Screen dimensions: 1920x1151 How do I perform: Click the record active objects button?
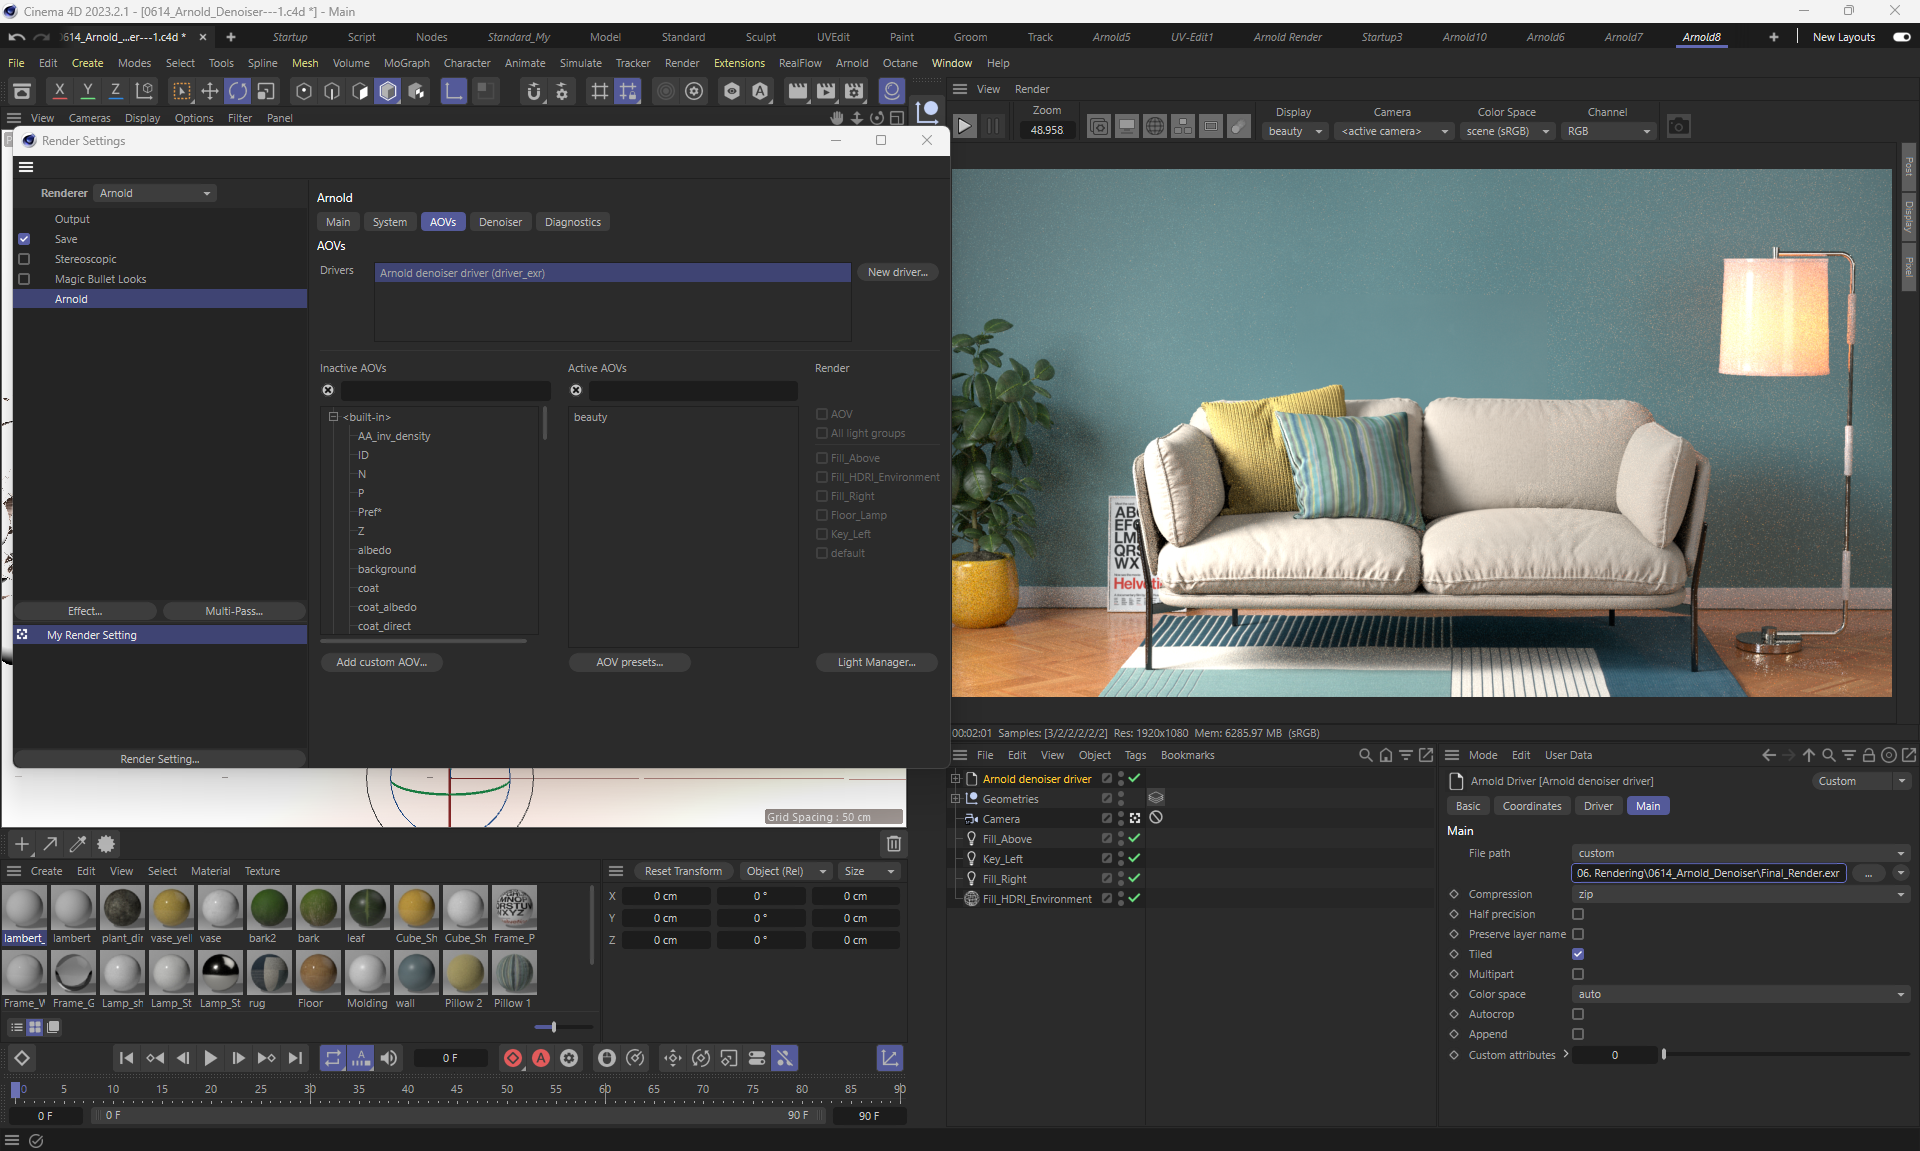[513, 1058]
